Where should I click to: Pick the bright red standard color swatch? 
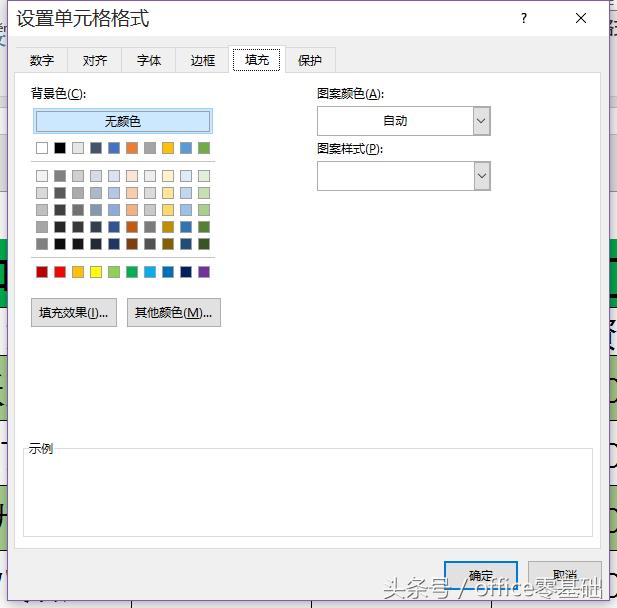(60, 272)
